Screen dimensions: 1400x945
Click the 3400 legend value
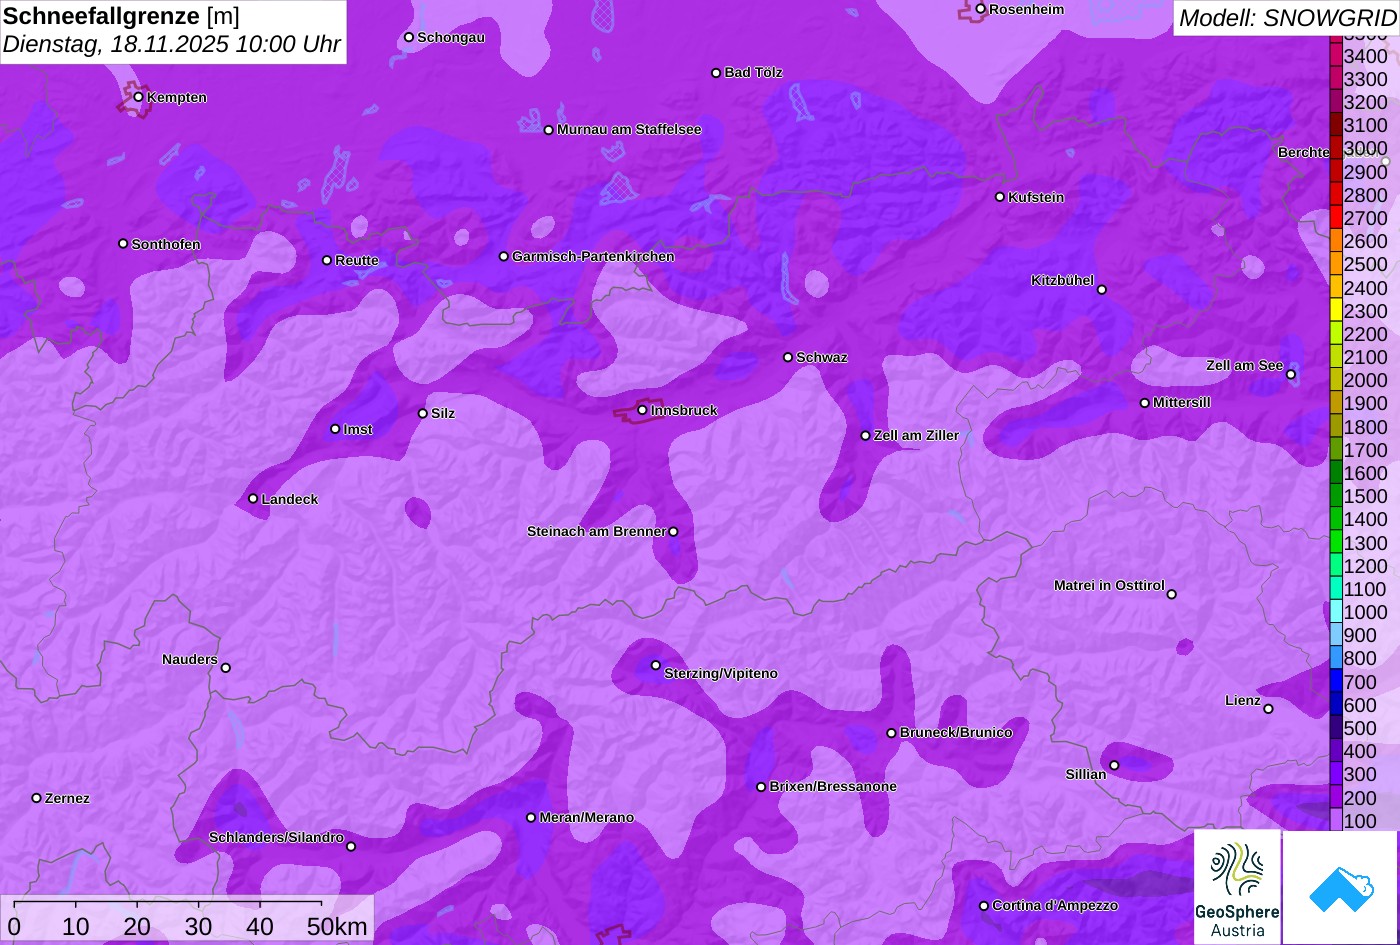(1365, 57)
